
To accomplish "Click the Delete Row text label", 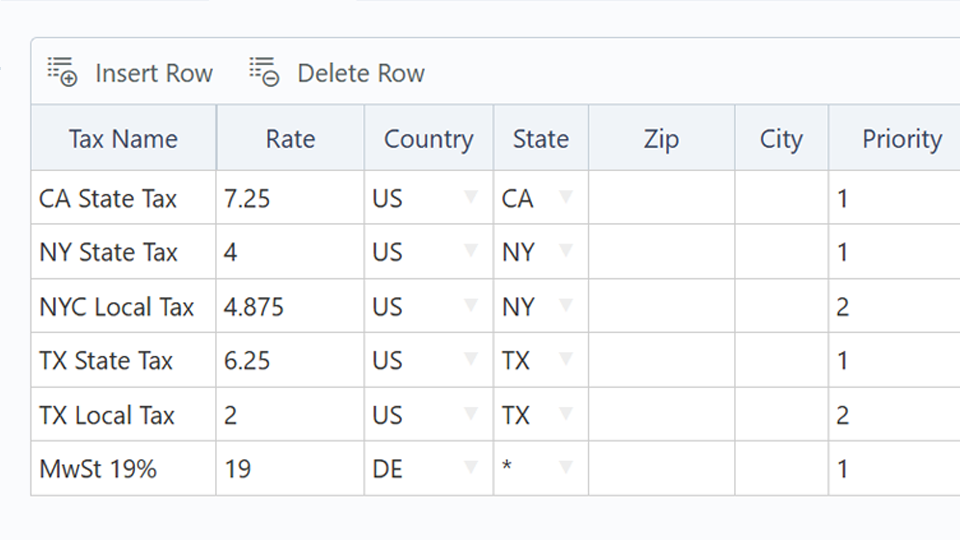I will [361, 73].
